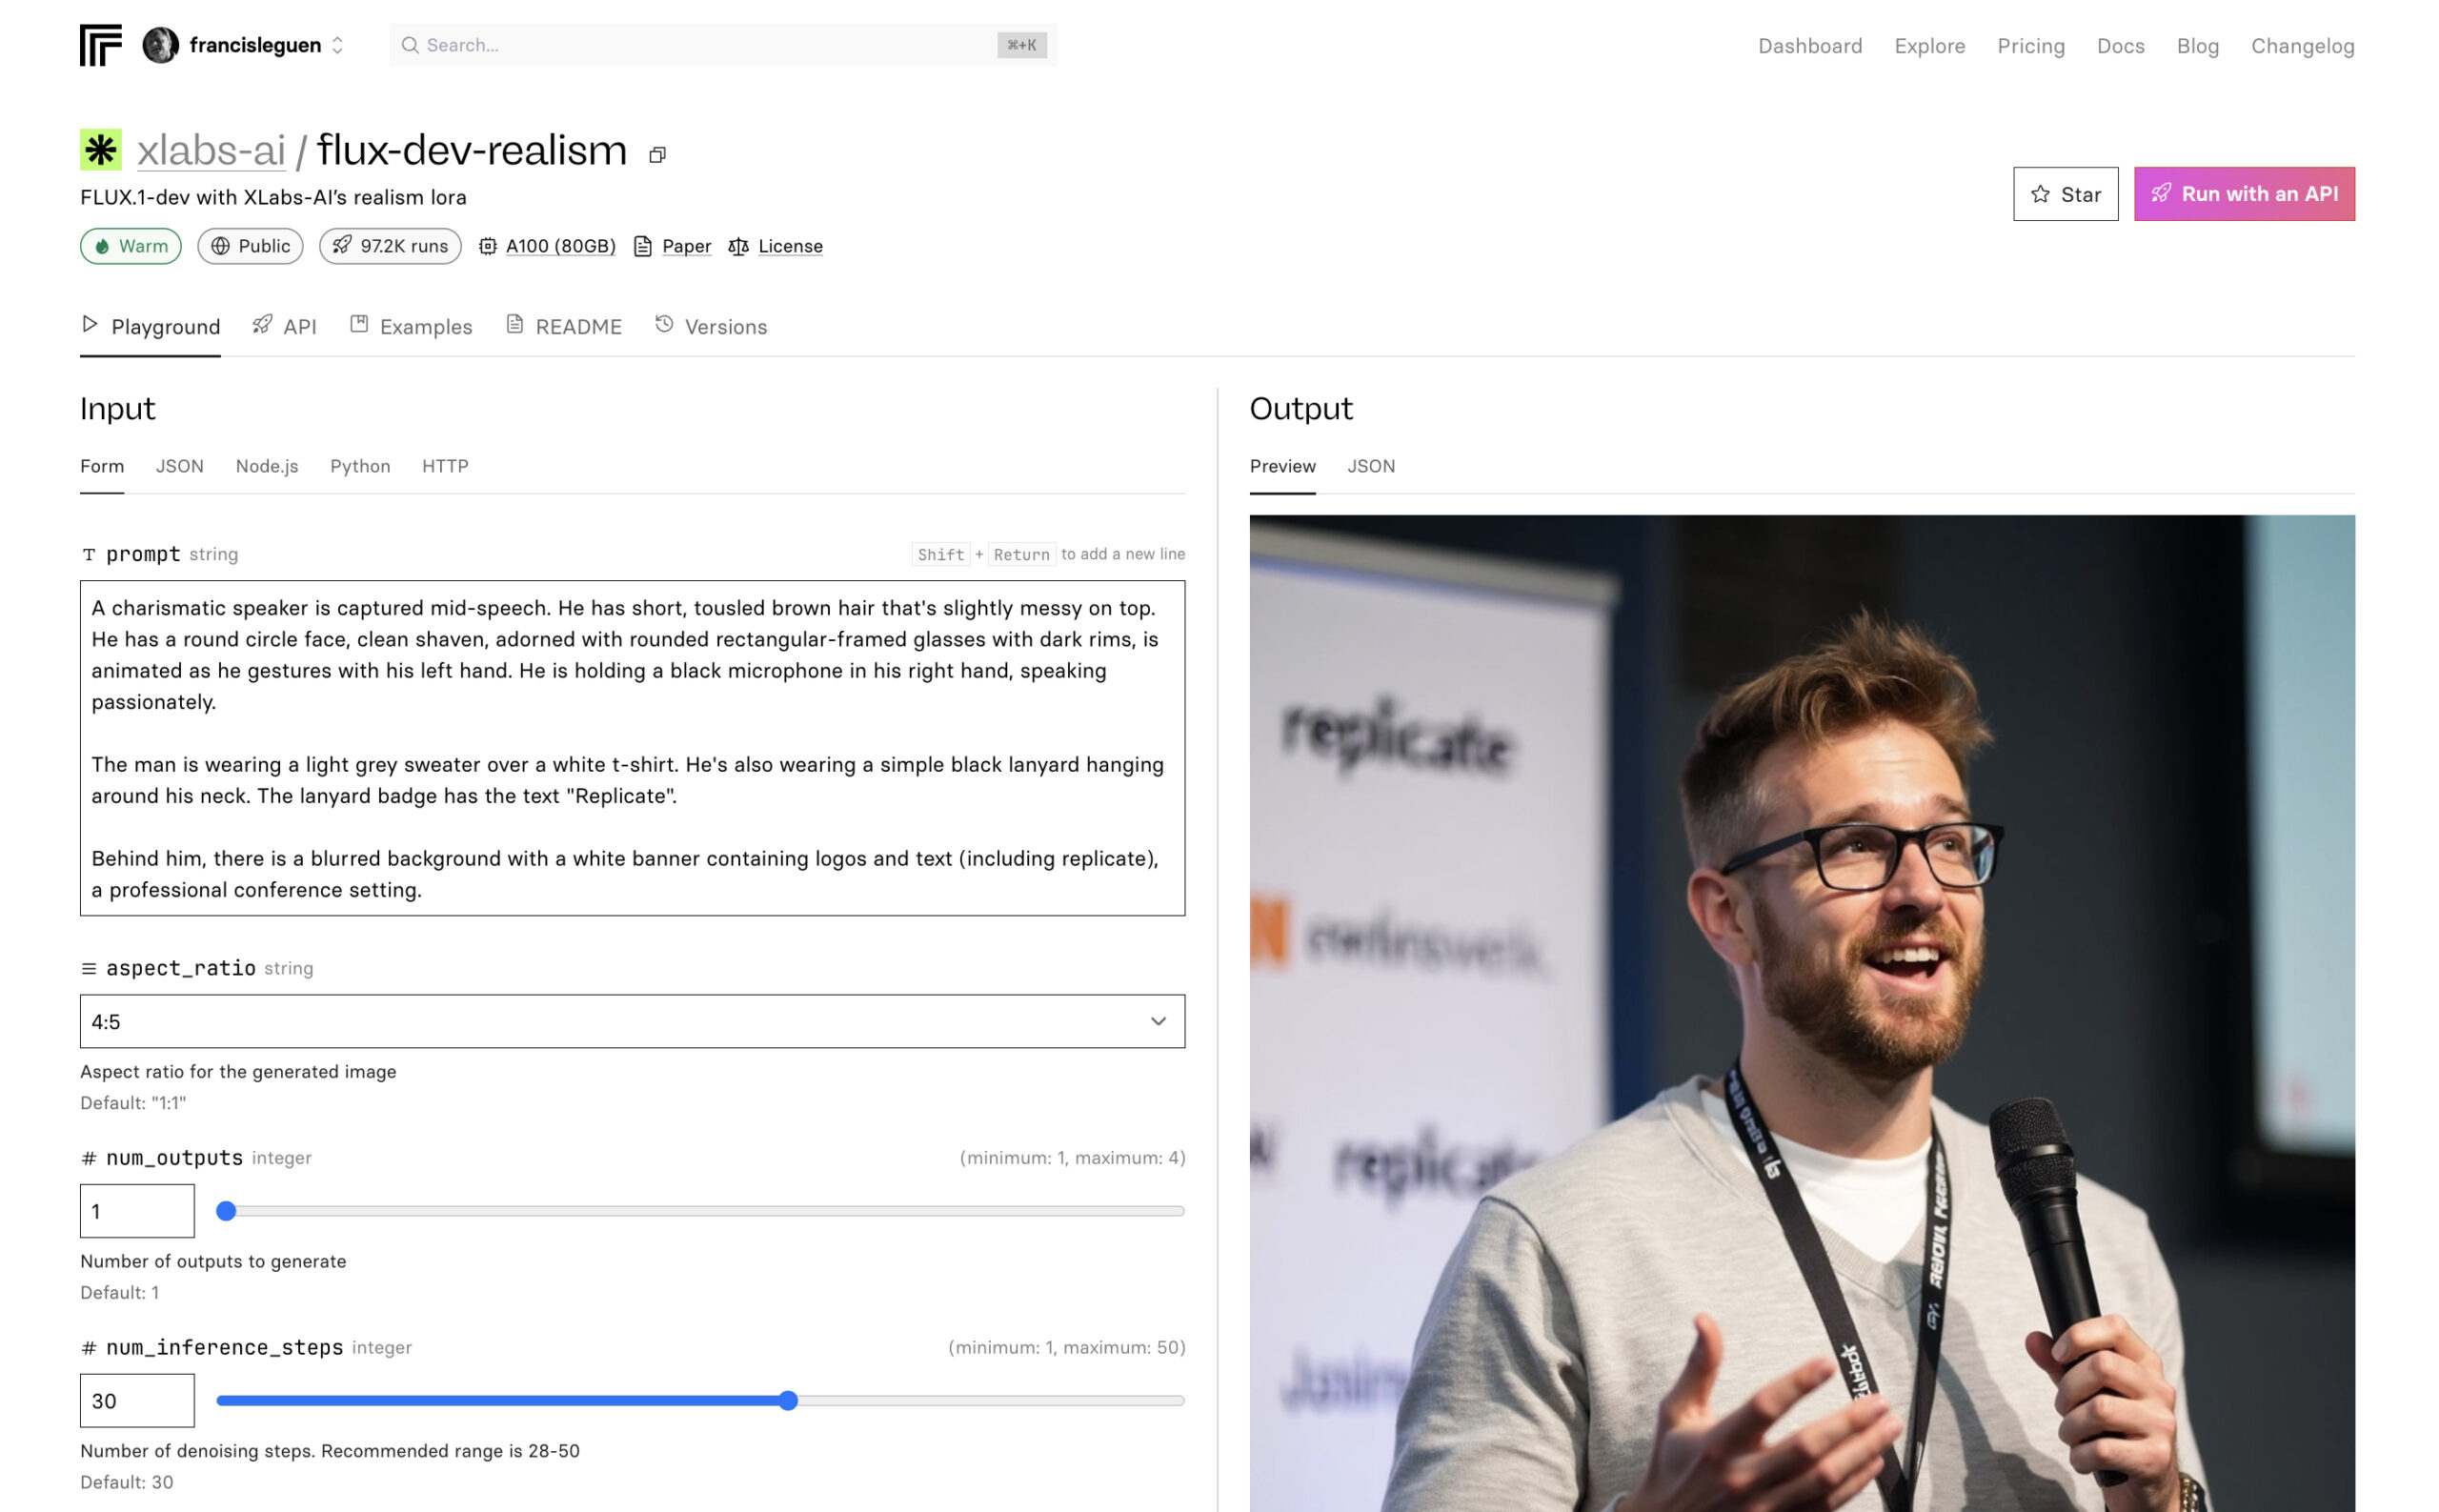Click Run with an API button
Screen dimensions: 2439x1512
point(2244,194)
